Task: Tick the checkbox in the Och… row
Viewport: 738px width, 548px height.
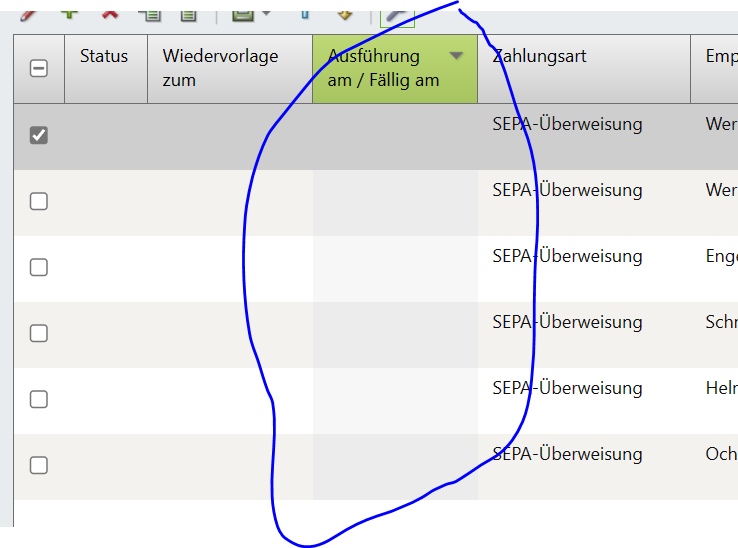Action: pos(39,465)
